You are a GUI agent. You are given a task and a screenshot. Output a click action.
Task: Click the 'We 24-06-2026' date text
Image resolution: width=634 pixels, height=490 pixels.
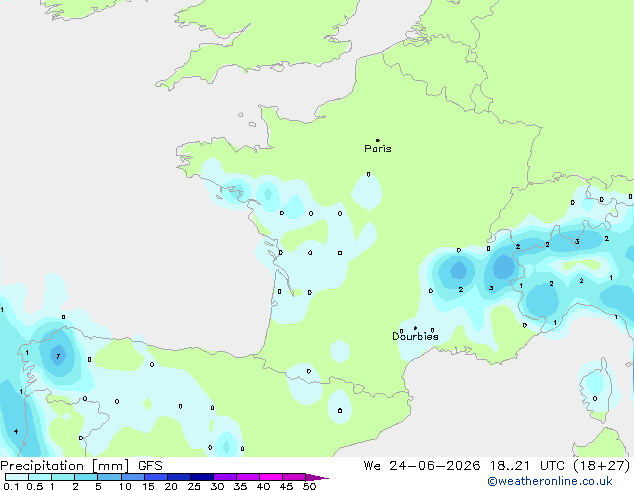[x=422, y=466]
